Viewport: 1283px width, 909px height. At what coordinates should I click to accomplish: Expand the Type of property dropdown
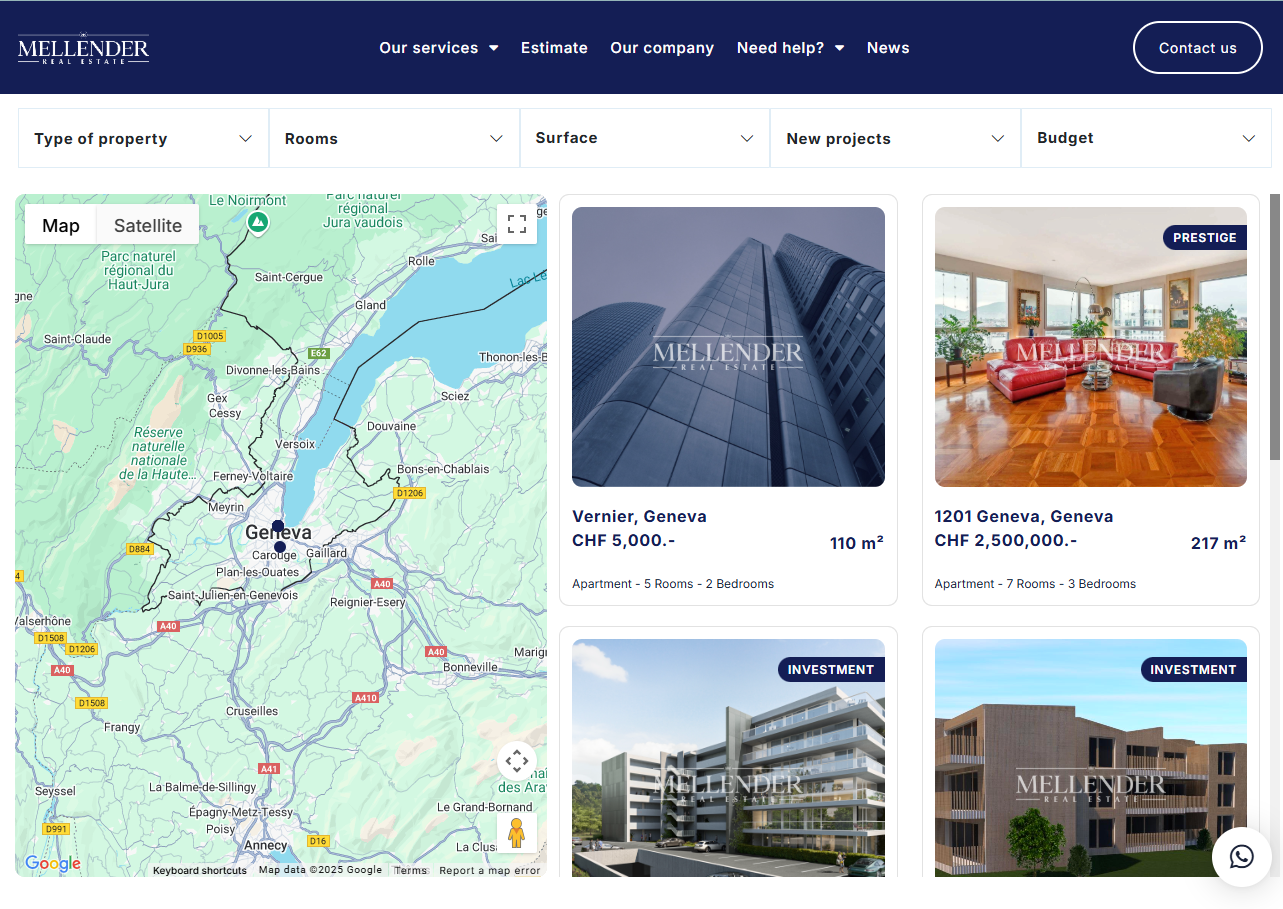tap(143, 138)
